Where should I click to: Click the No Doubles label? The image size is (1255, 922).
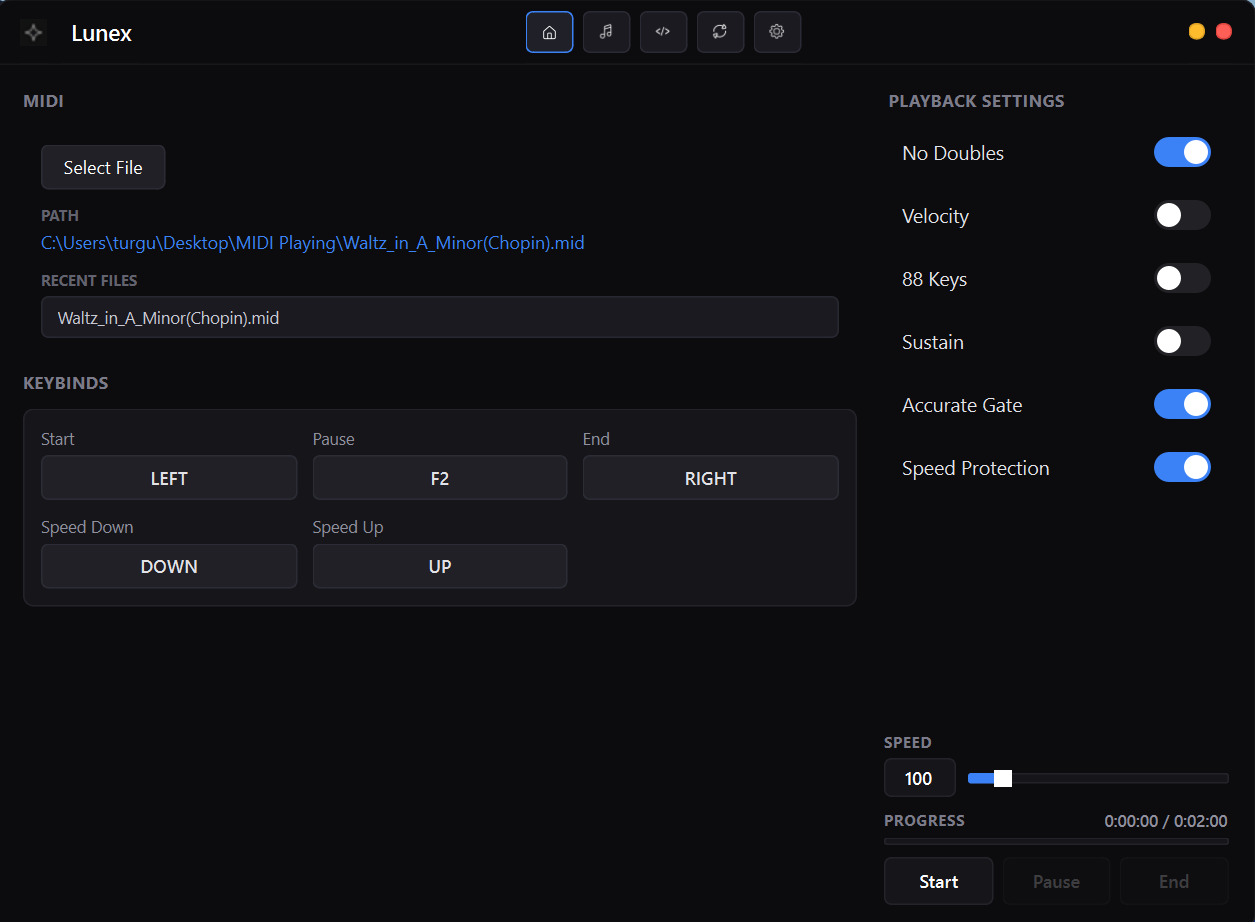(x=953, y=153)
